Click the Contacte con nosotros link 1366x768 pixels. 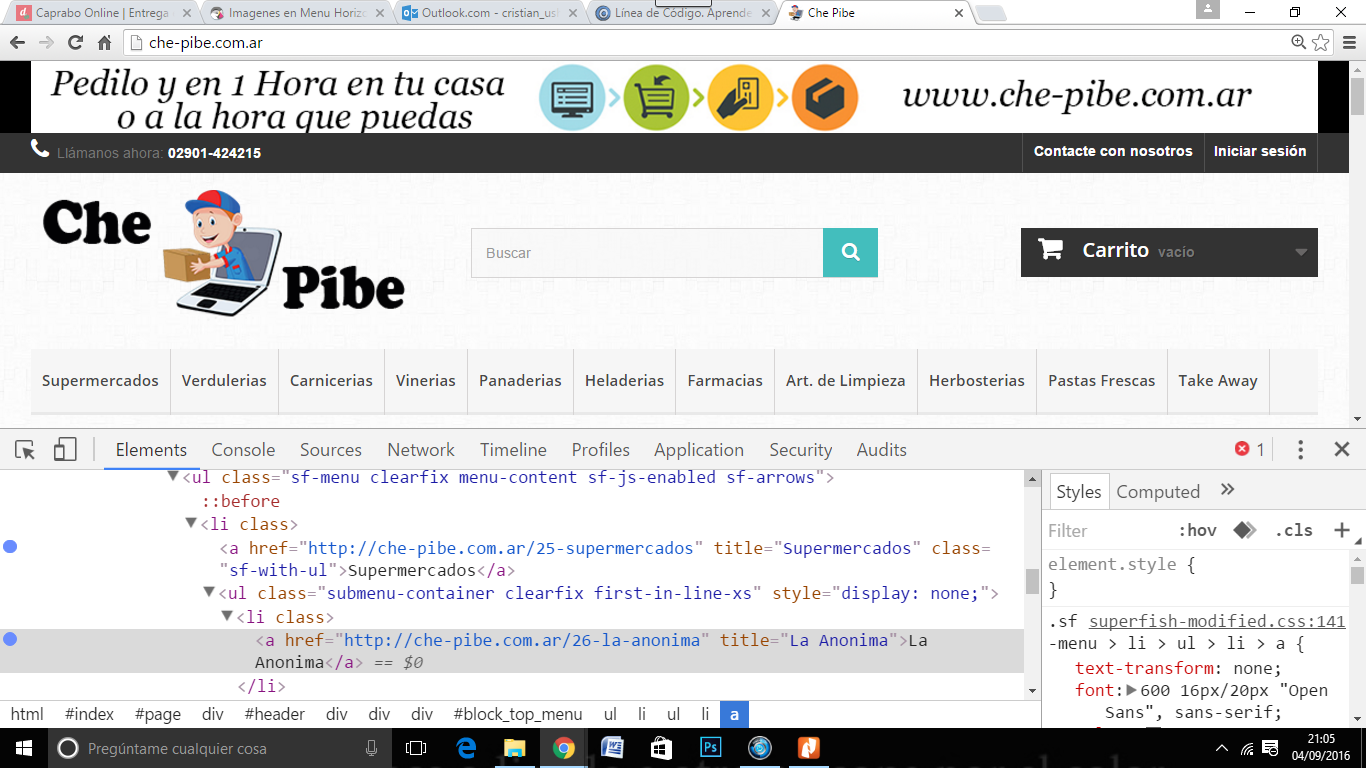(1113, 151)
